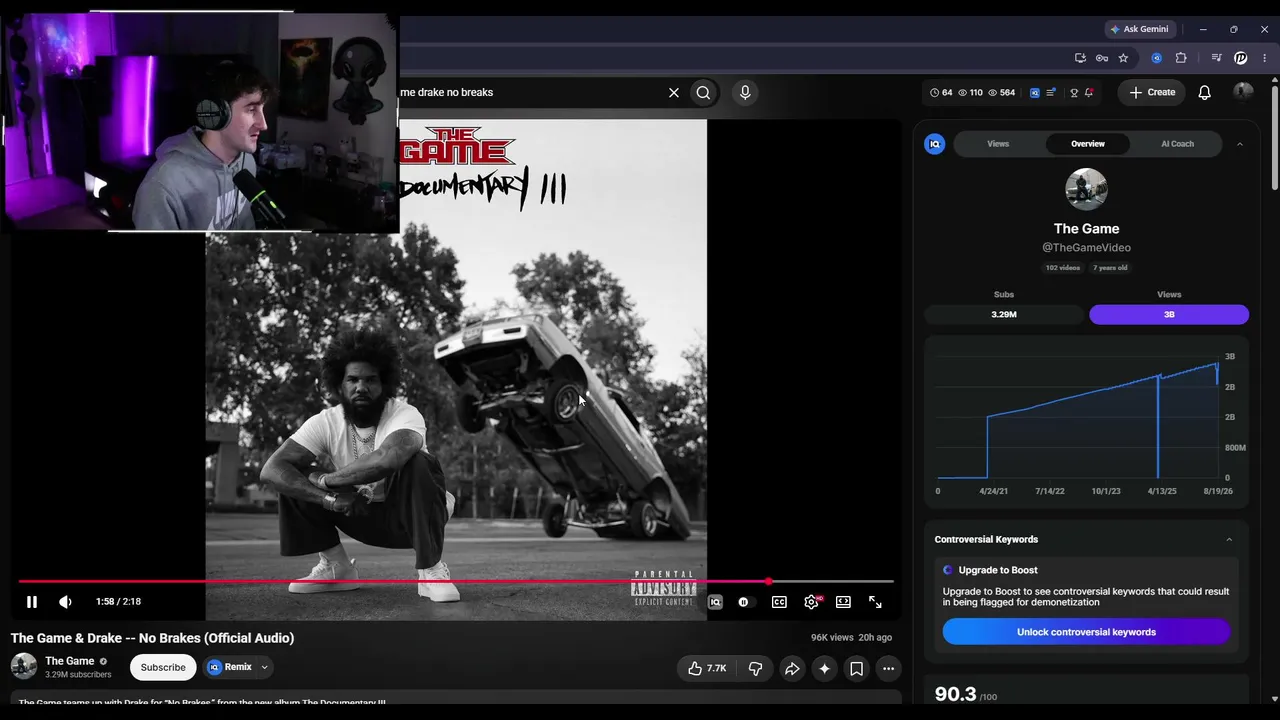Select the Overview tab
Viewport: 1280px width, 720px height.
1088,144
